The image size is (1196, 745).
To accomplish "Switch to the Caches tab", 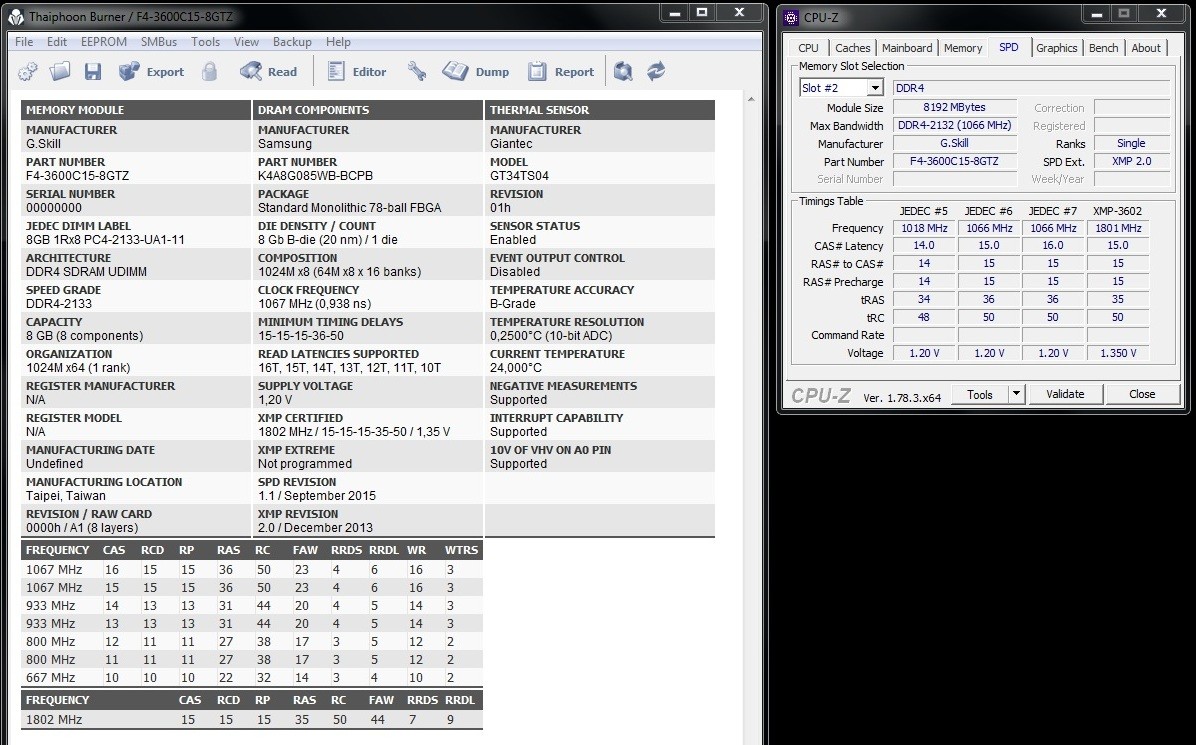I will (852, 47).
